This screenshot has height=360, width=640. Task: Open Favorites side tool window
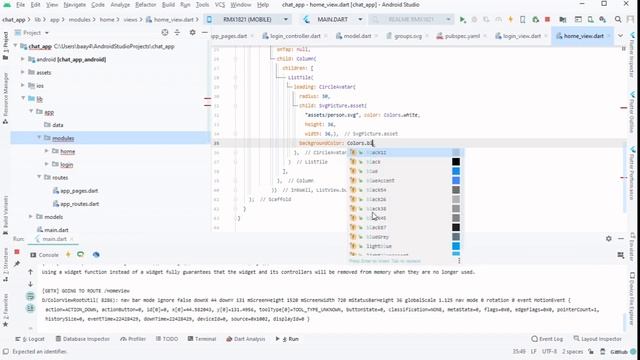pos(5,310)
